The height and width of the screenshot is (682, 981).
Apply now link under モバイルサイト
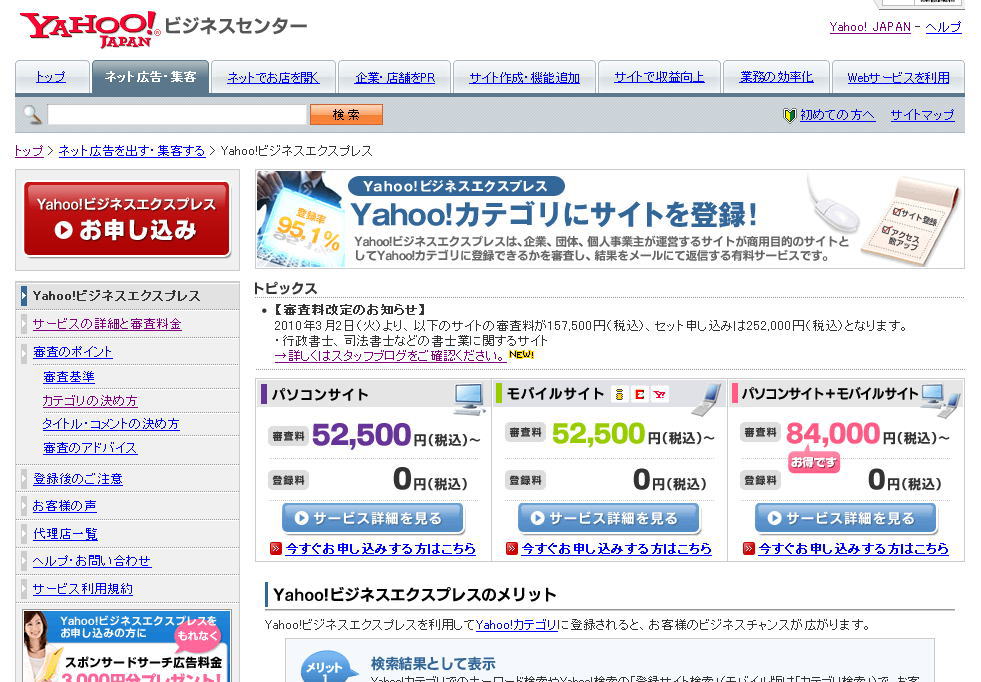(616, 549)
